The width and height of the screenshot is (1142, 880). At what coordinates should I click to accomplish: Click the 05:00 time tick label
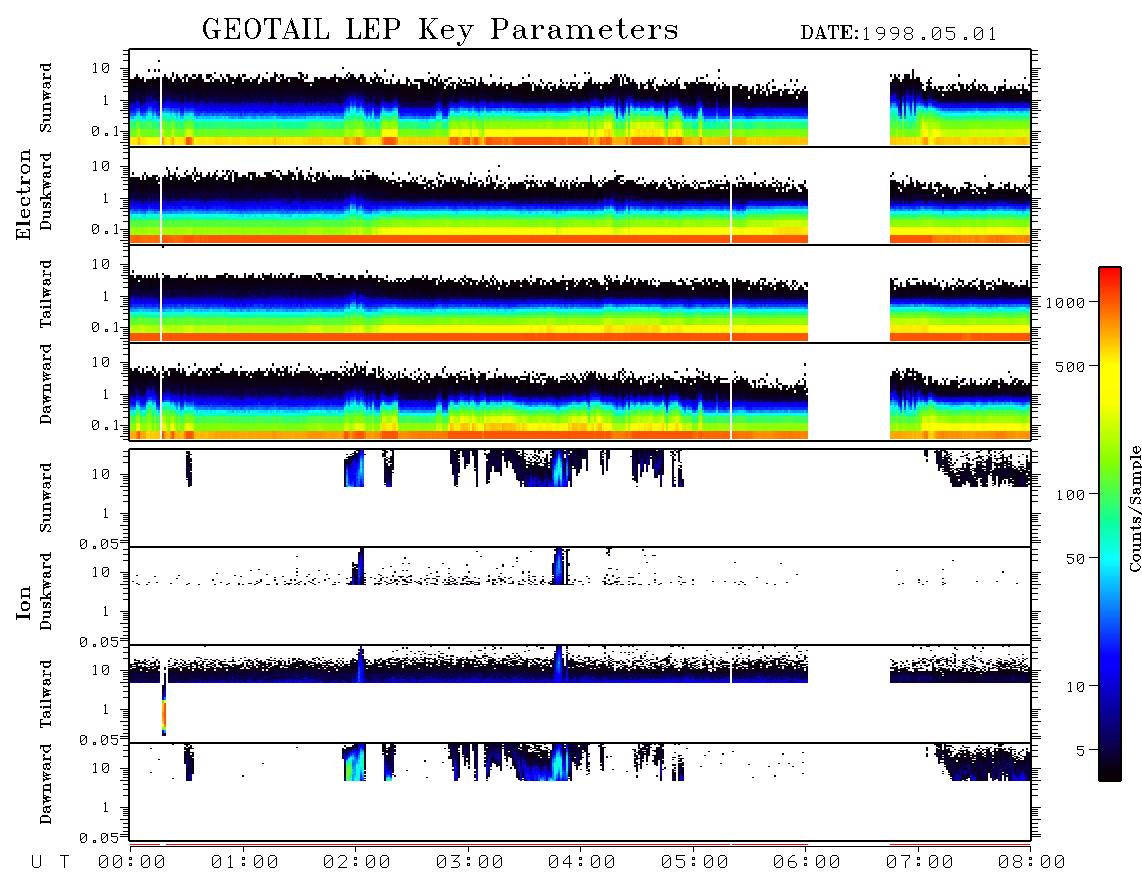tap(695, 863)
